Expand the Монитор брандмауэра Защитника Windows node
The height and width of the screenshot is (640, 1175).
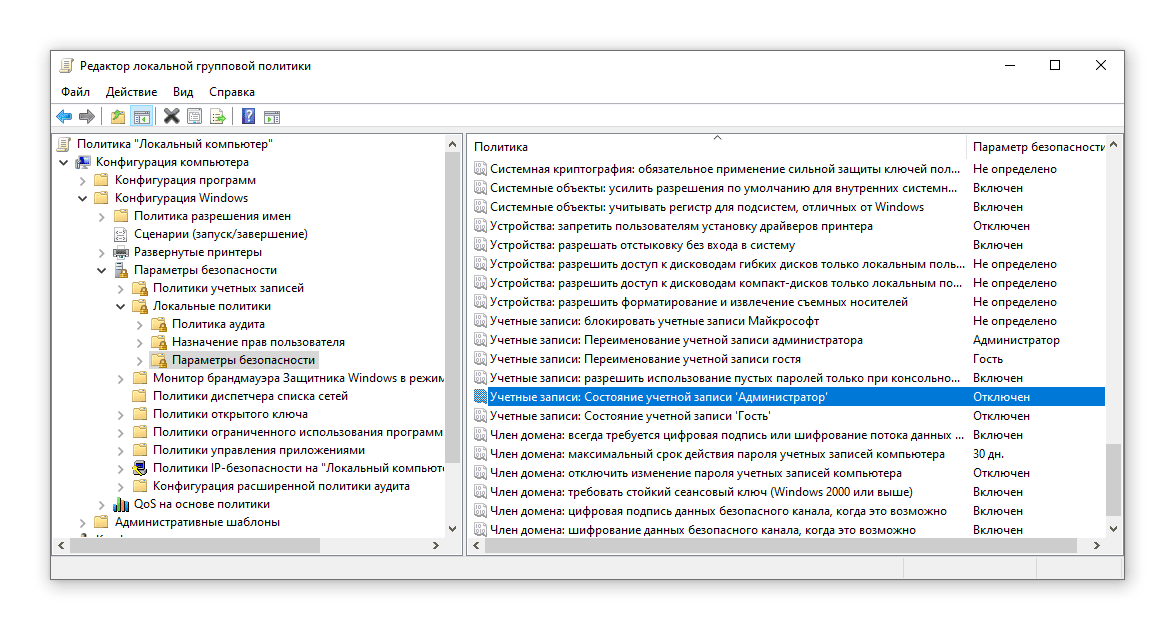point(121,378)
